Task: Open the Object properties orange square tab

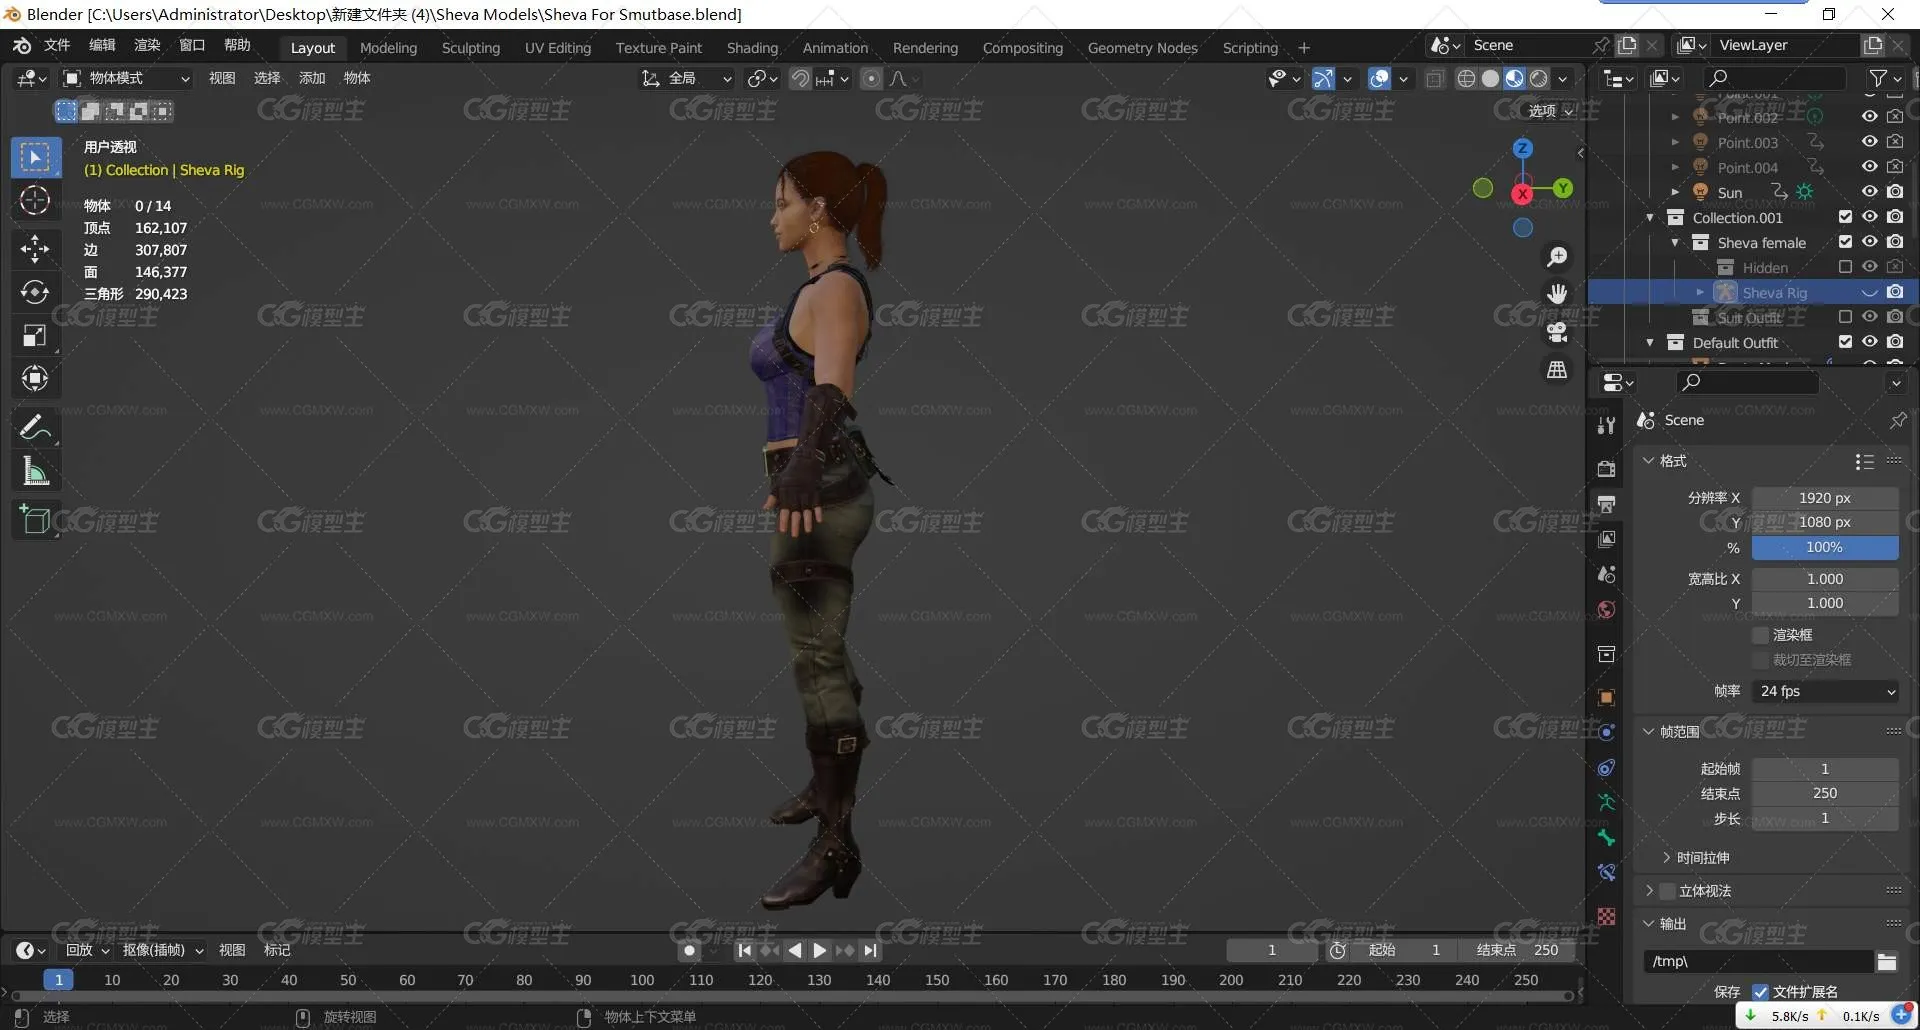Action: coord(1606,698)
